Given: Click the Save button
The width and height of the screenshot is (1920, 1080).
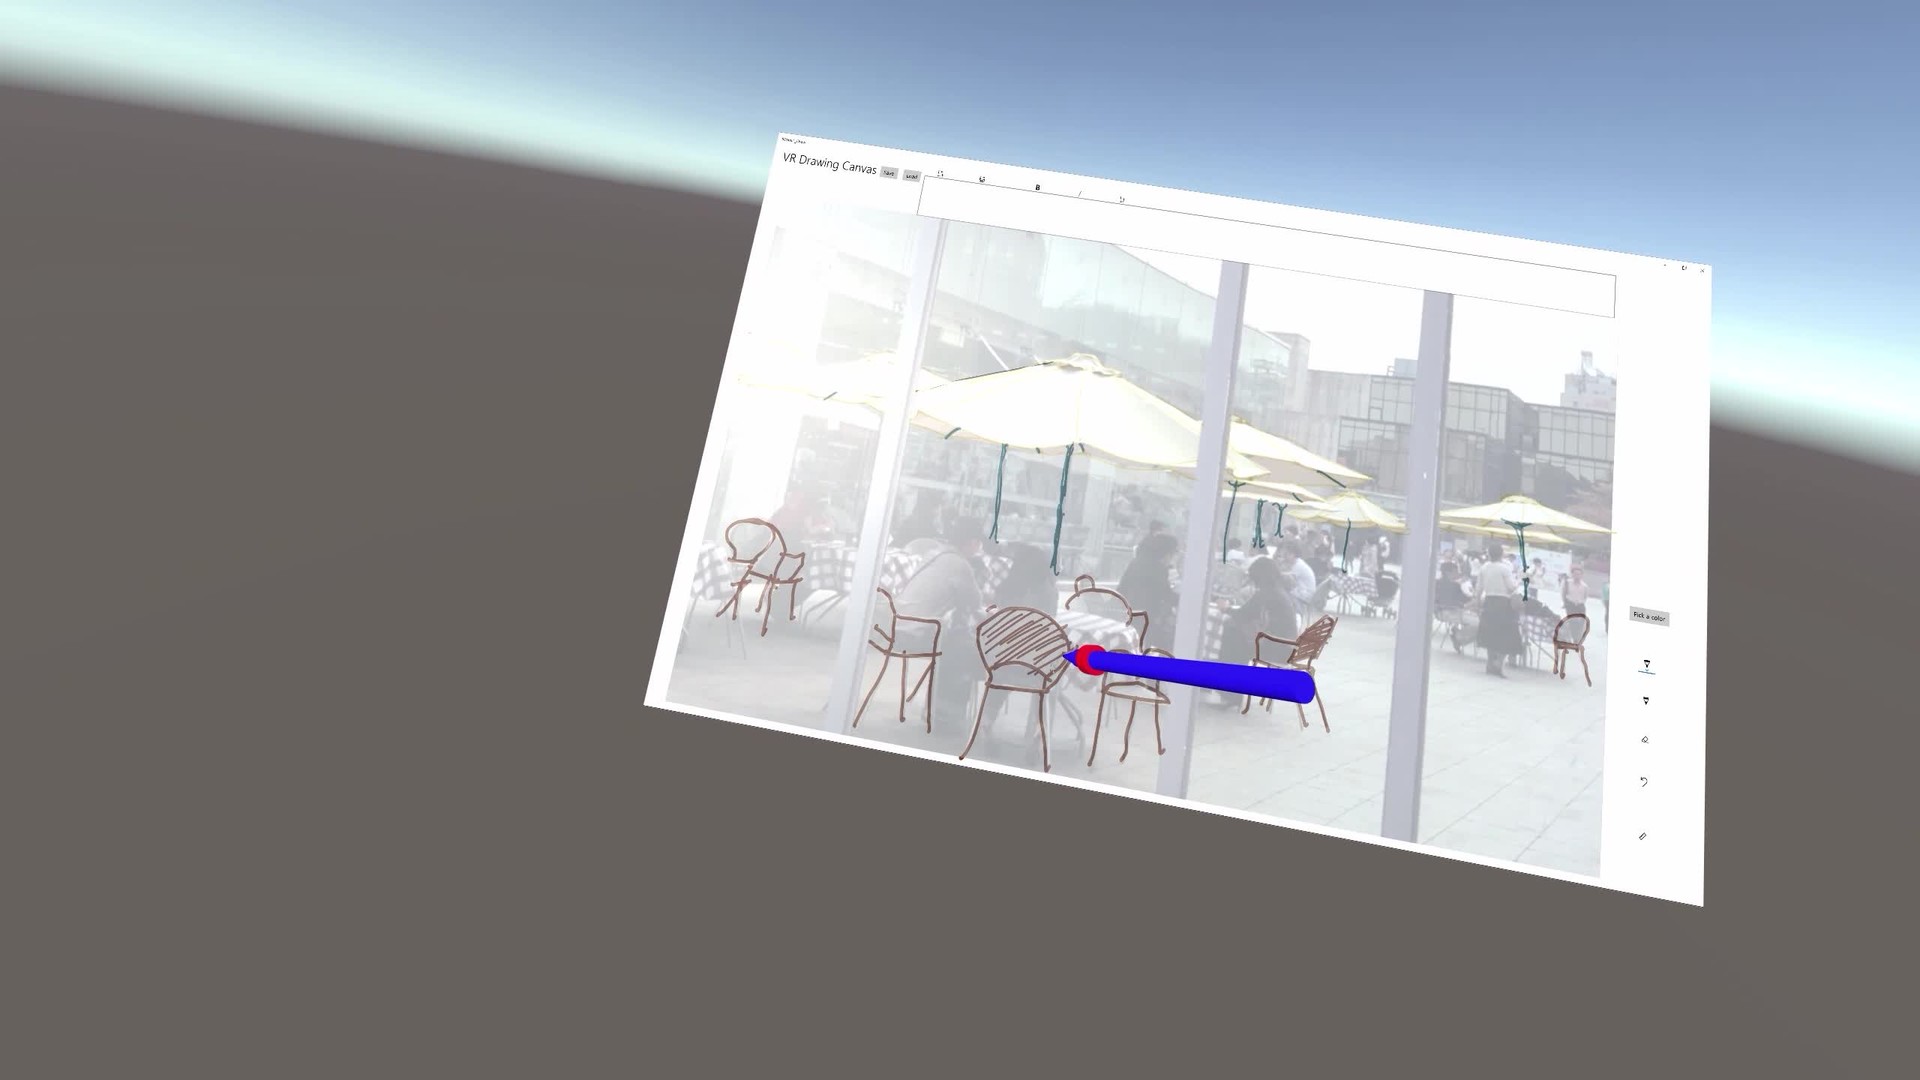Looking at the screenshot, I should [889, 173].
